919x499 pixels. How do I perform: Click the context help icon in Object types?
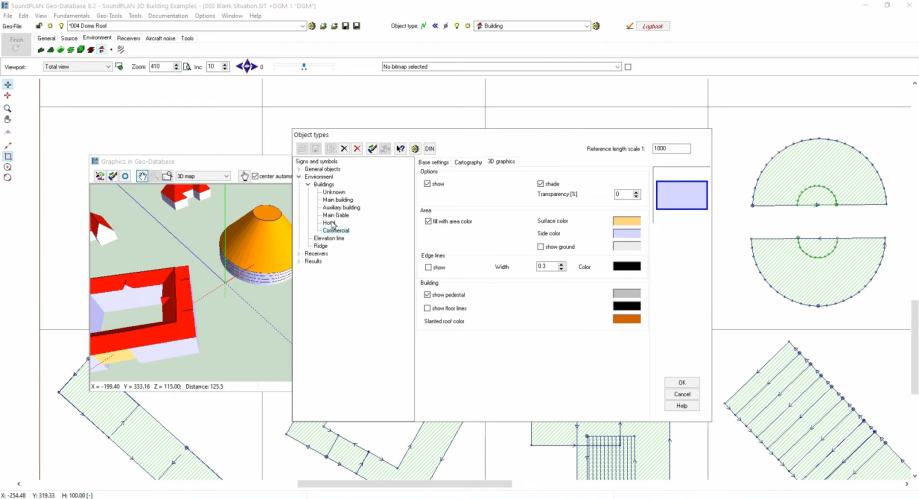pyautogui.click(x=400, y=148)
